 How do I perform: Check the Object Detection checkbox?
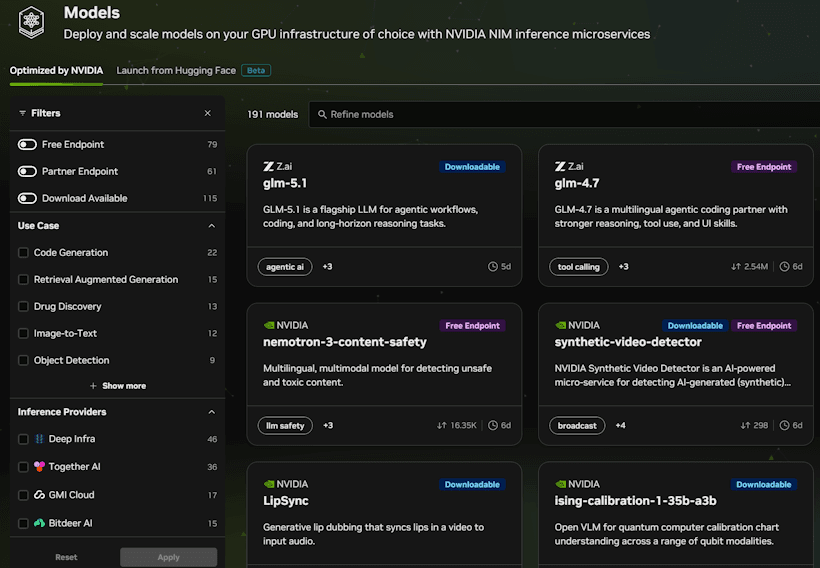pos(23,360)
